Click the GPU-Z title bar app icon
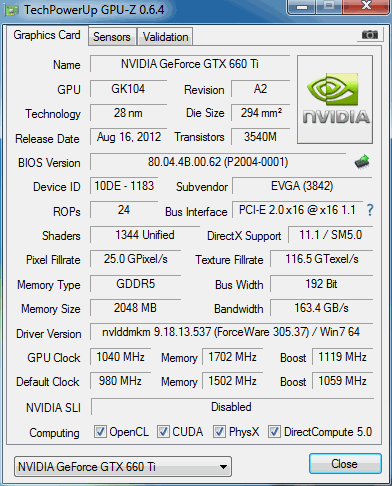This screenshot has width=392, height=486. (11, 11)
